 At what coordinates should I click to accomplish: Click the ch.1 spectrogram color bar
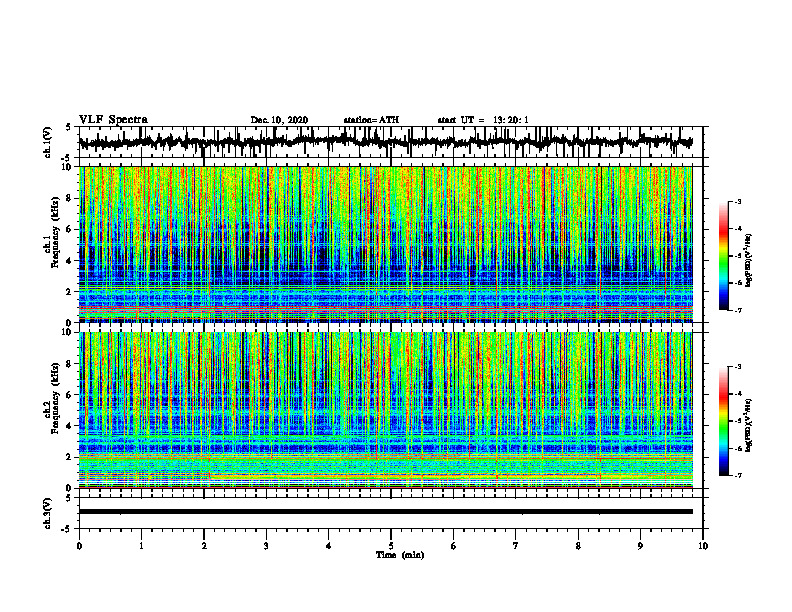click(x=723, y=256)
